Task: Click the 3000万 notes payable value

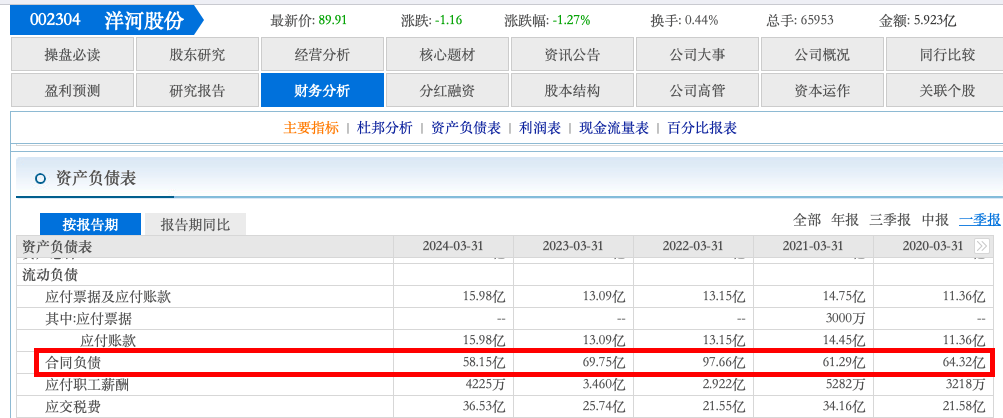Action: coord(846,319)
